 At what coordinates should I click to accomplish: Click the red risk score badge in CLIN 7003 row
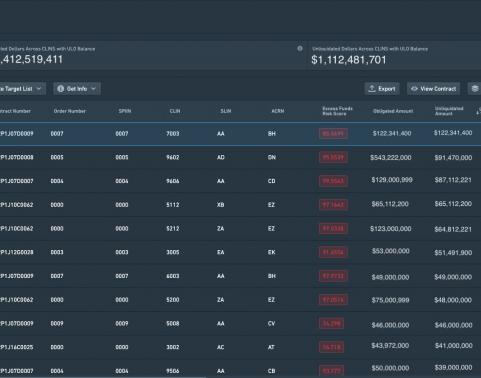(x=333, y=134)
